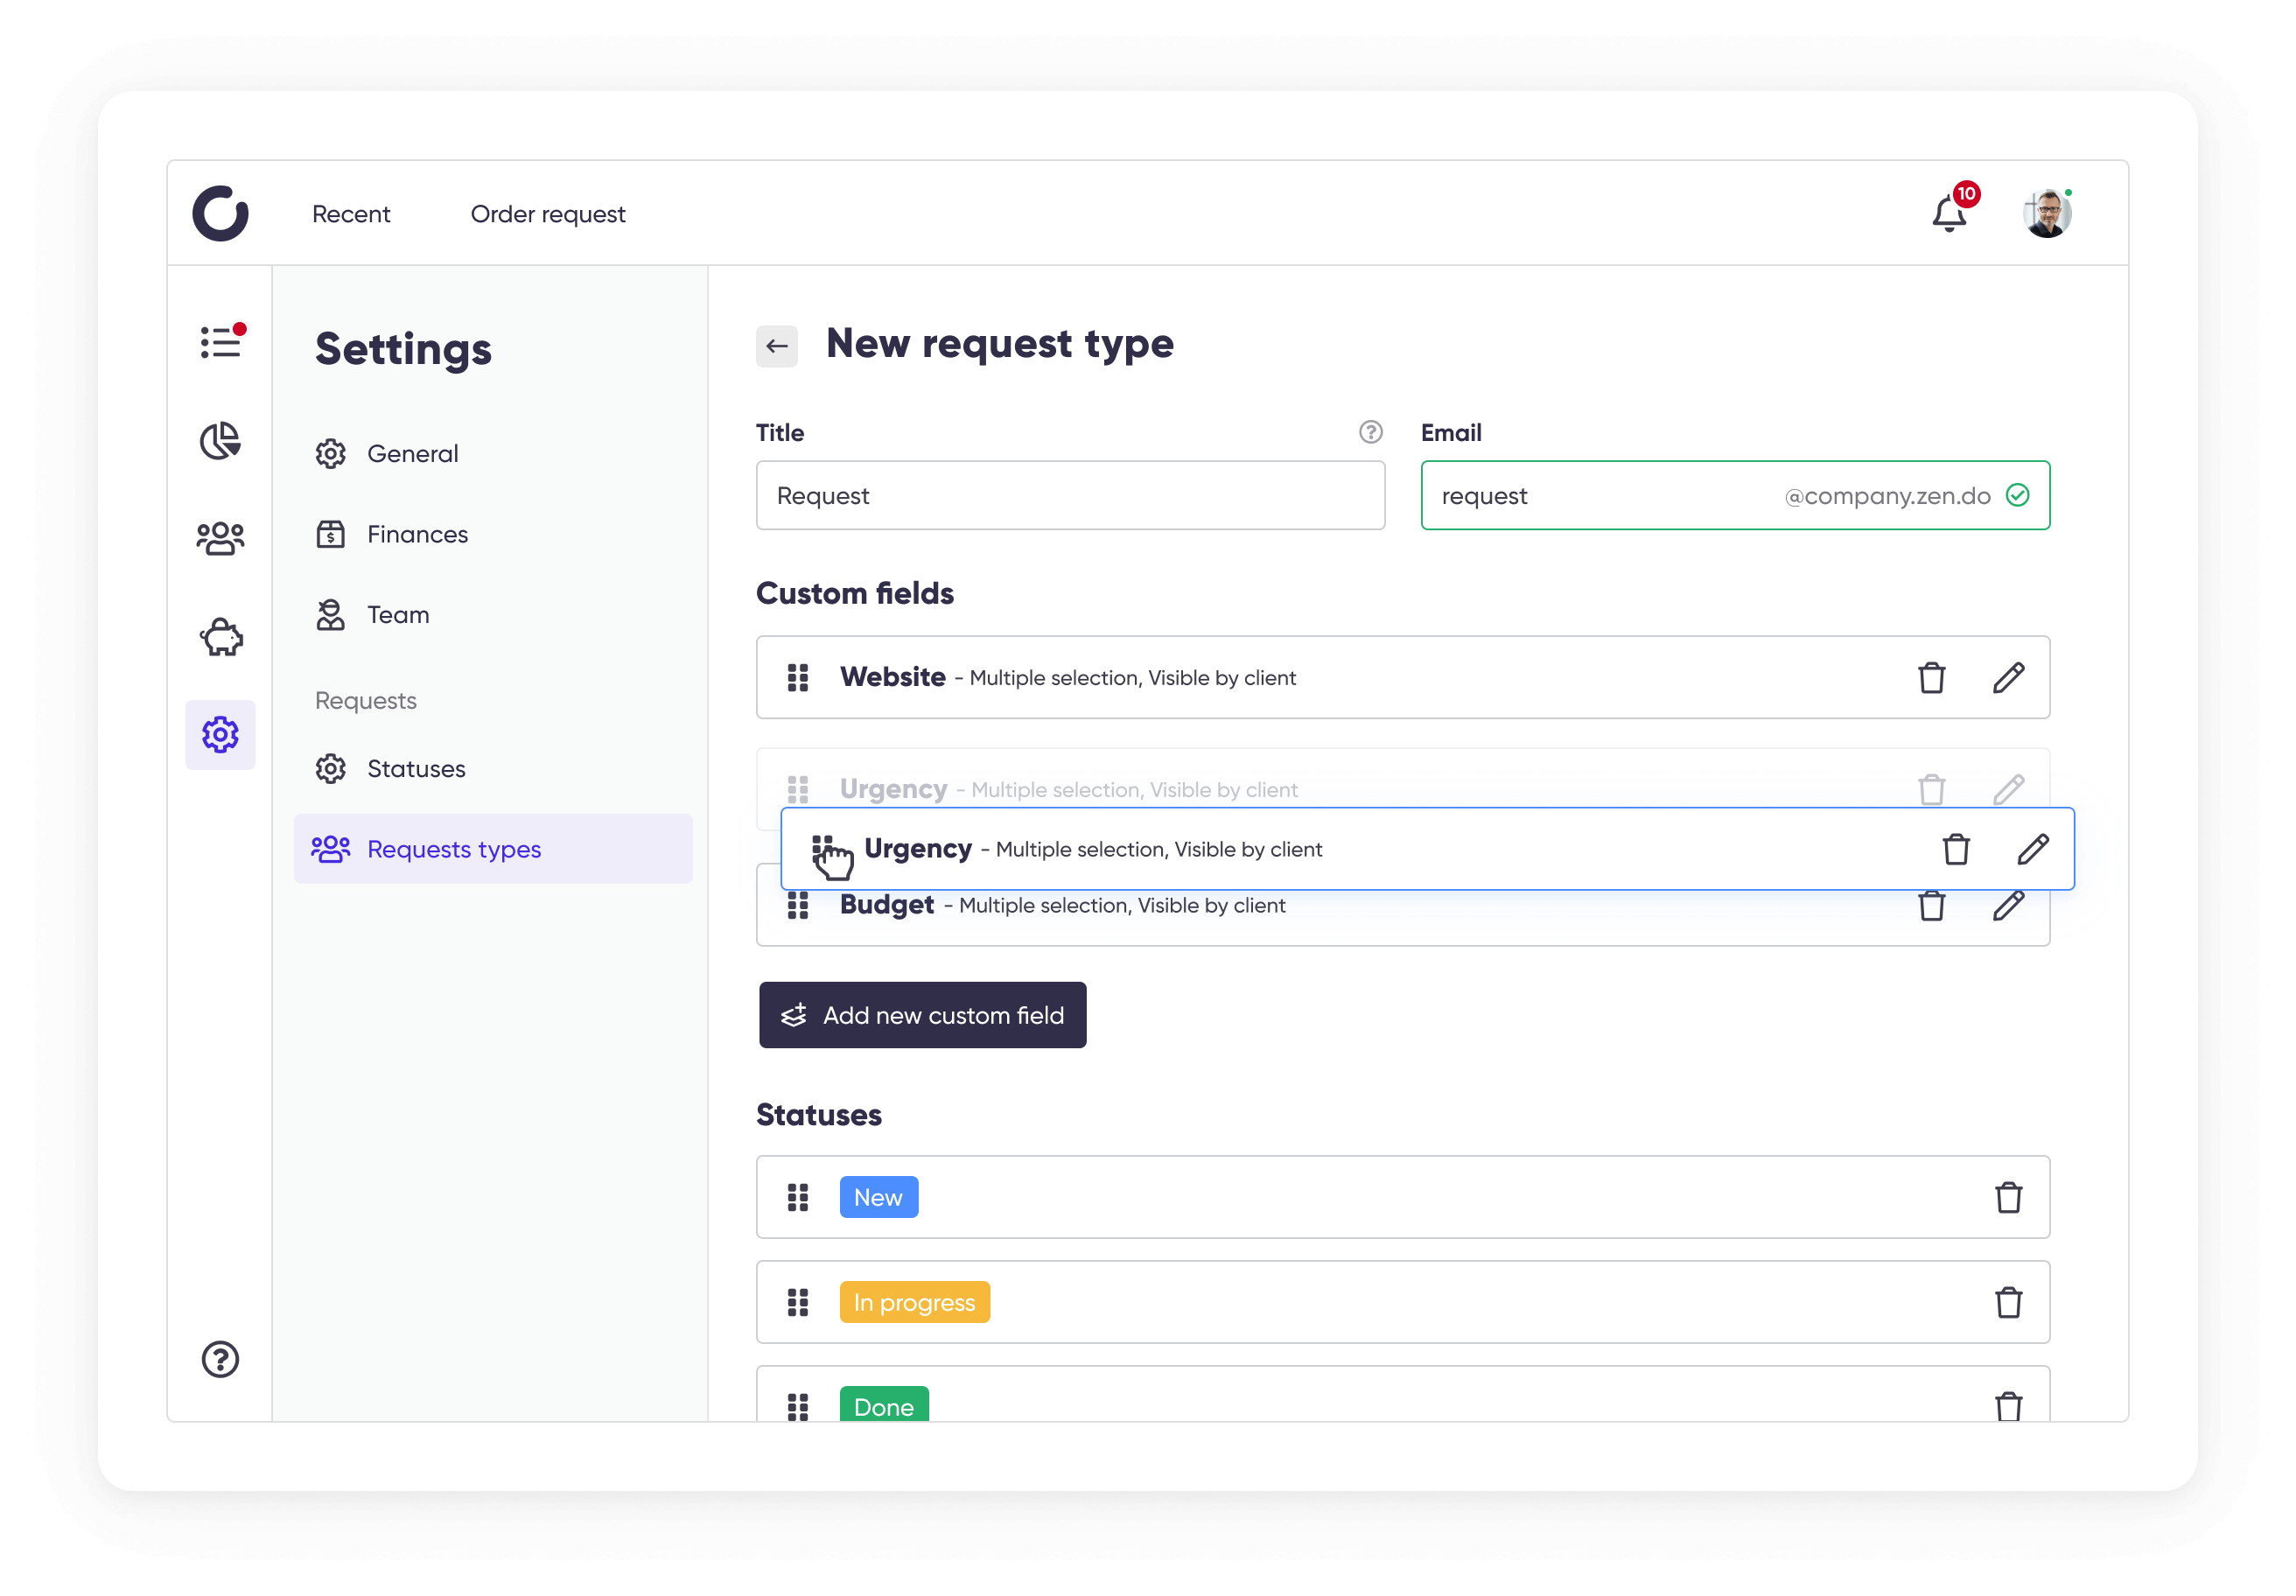Open the Recent menu item
The width and height of the screenshot is (2296, 1596).
pyautogui.click(x=351, y=214)
